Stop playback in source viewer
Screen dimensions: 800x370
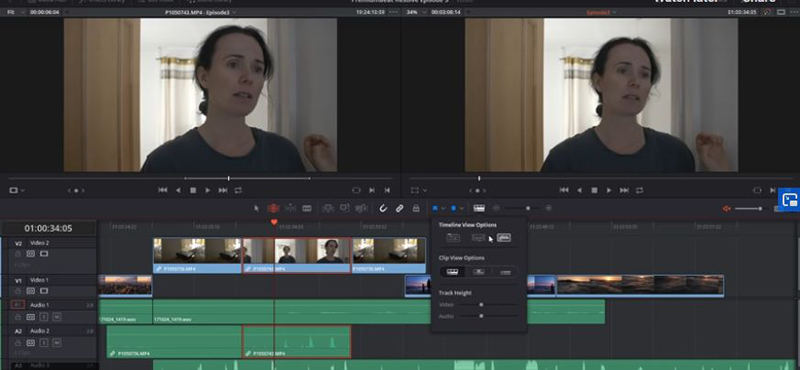point(193,190)
